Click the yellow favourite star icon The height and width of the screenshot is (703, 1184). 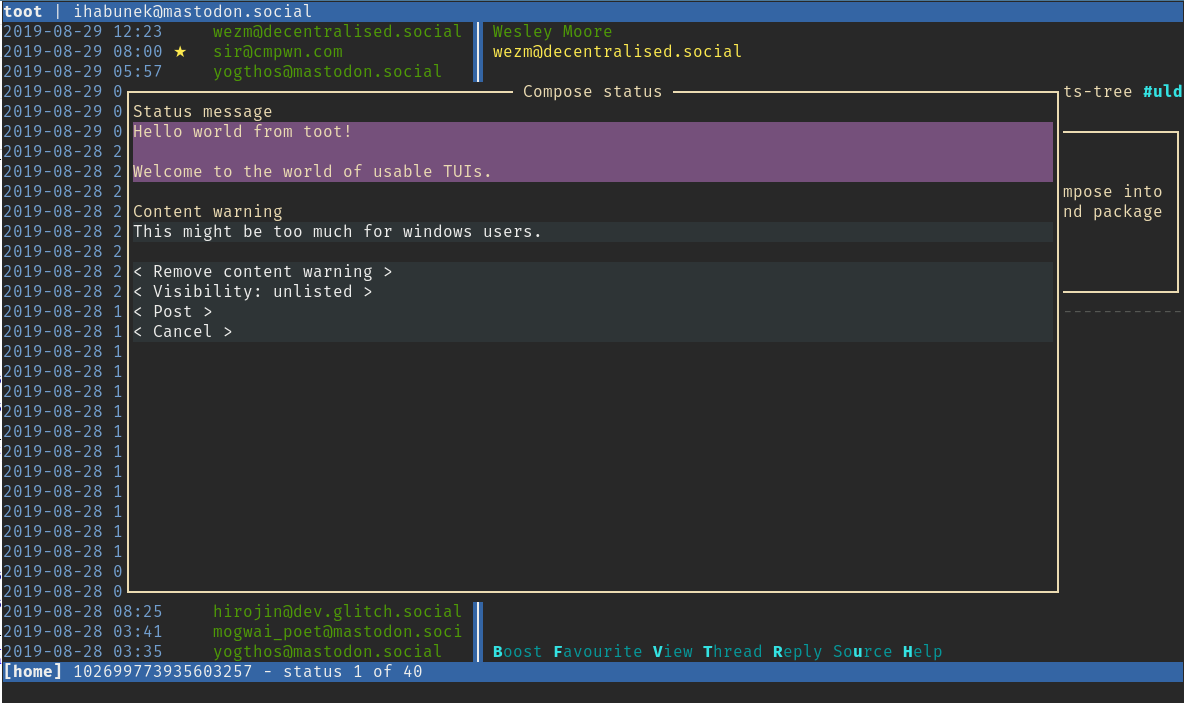(180, 52)
